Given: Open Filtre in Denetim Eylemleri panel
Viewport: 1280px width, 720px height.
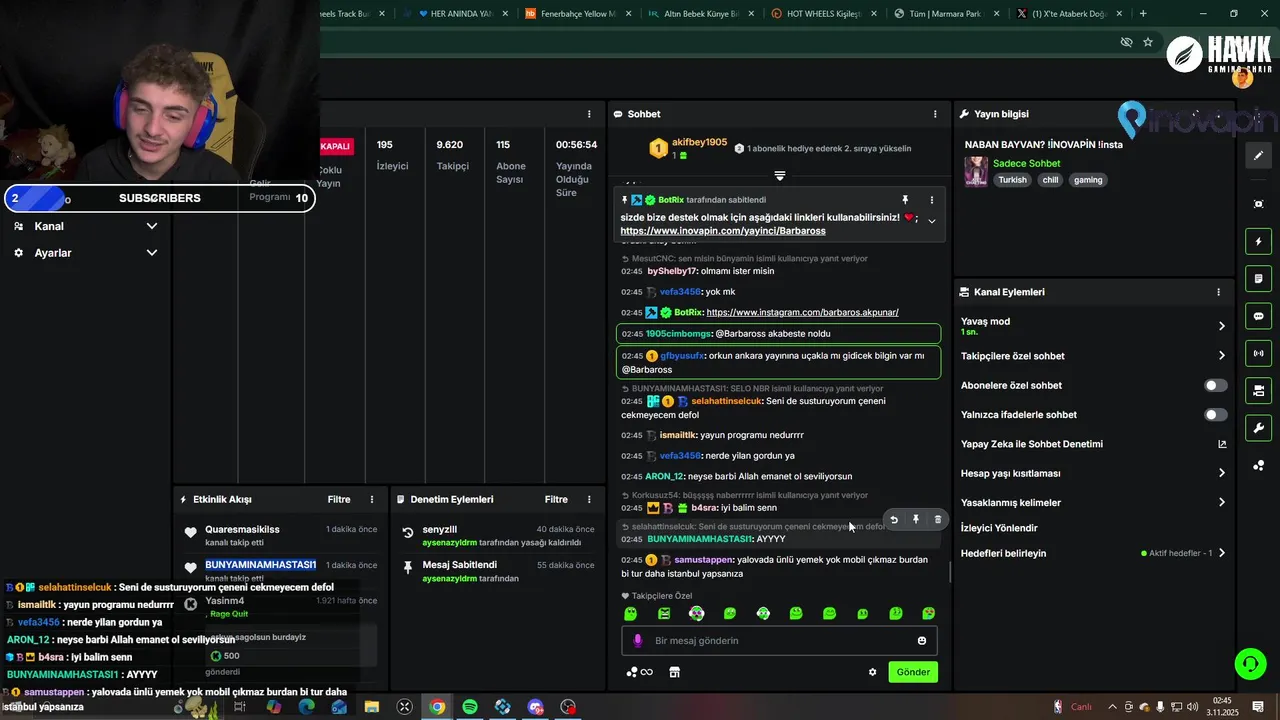Looking at the screenshot, I should click(x=556, y=499).
